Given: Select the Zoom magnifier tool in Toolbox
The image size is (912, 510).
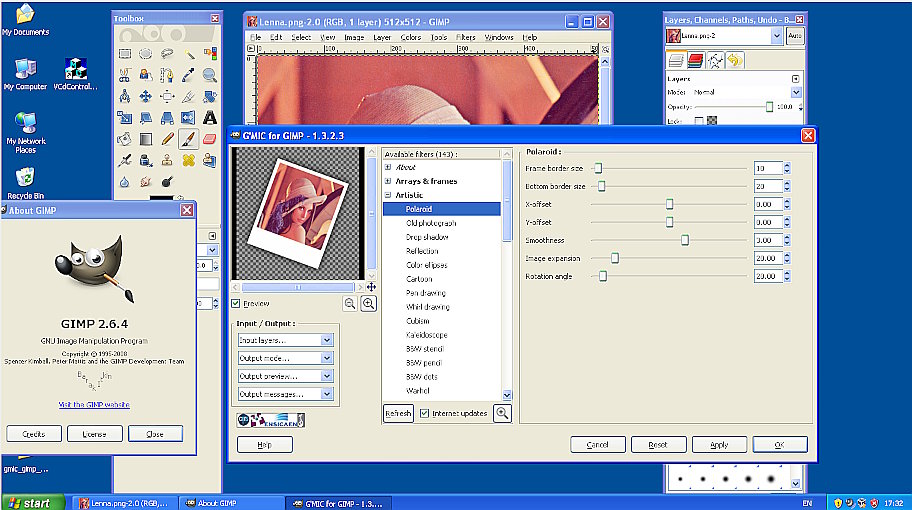Looking at the screenshot, I should click(210, 75).
